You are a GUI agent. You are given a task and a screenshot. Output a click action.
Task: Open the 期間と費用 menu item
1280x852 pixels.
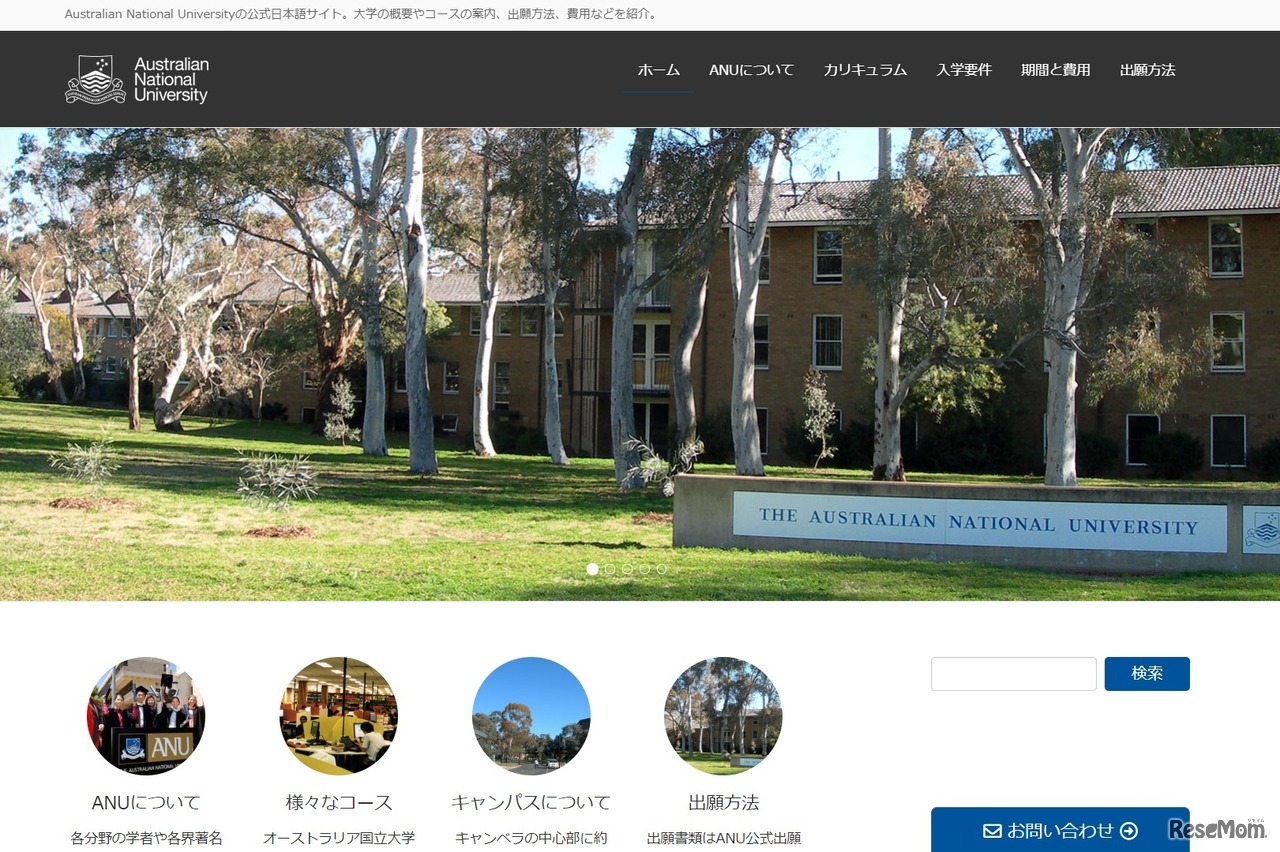click(x=1056, y=70)
